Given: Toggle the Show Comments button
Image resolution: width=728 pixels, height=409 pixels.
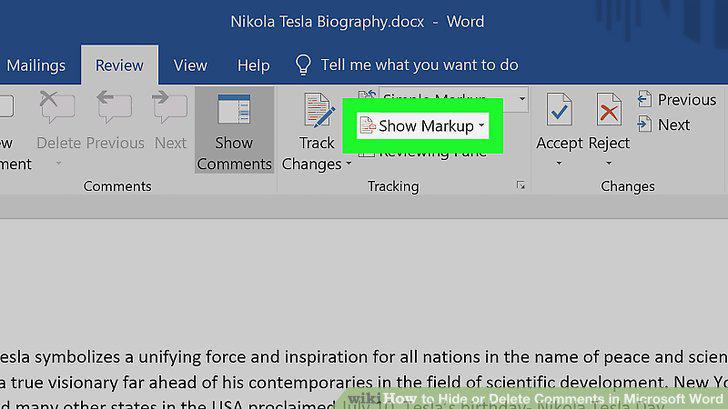Looking at the screenshot, I should [x=234, y=130].
